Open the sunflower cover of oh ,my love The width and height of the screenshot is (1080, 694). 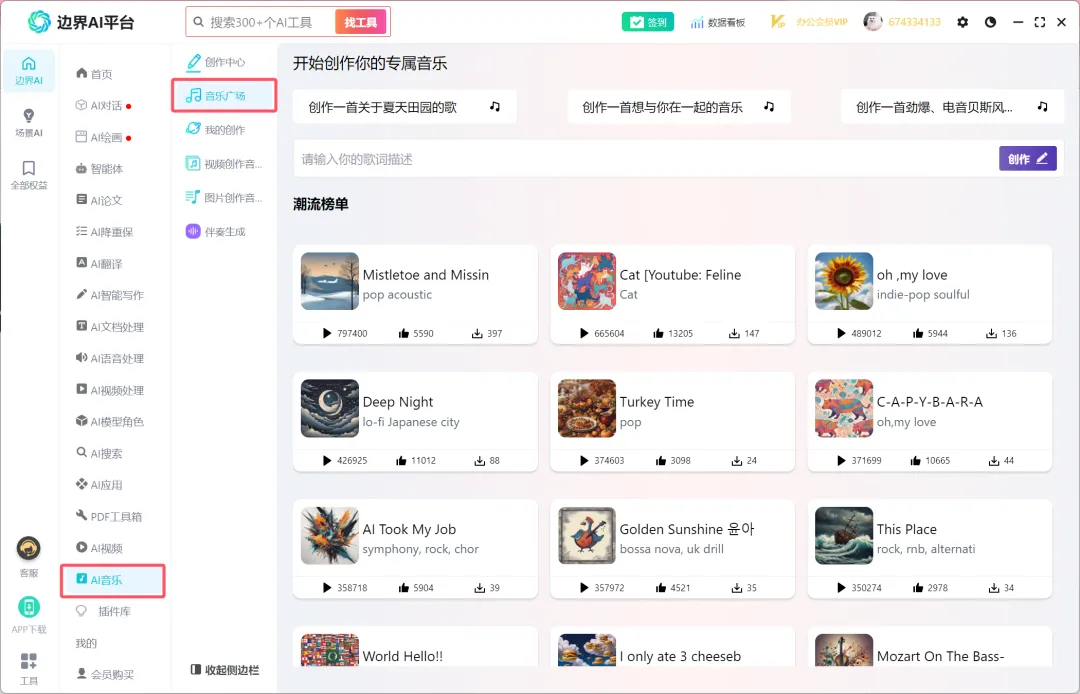844,281
